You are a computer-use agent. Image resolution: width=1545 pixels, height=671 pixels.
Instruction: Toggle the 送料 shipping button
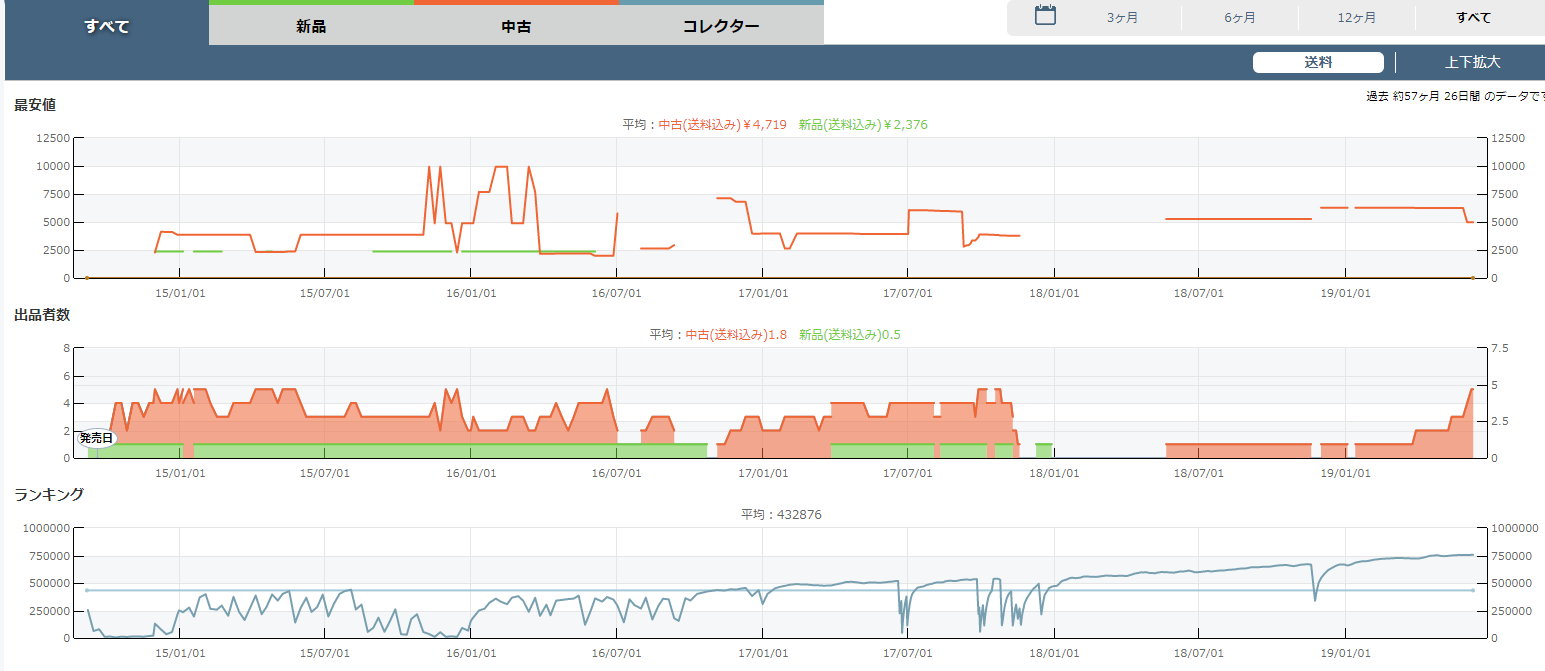[x=1318, y=62]
